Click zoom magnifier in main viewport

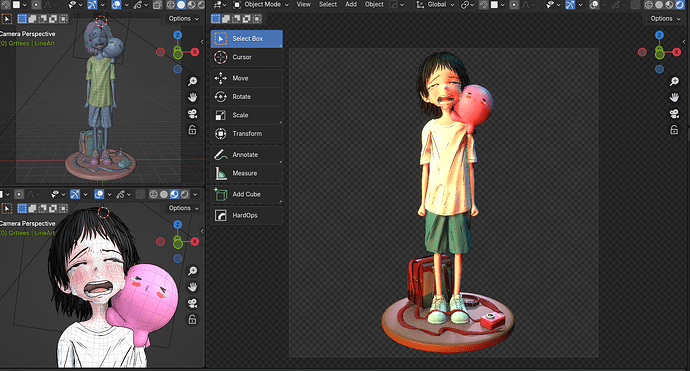coord(674,81)
